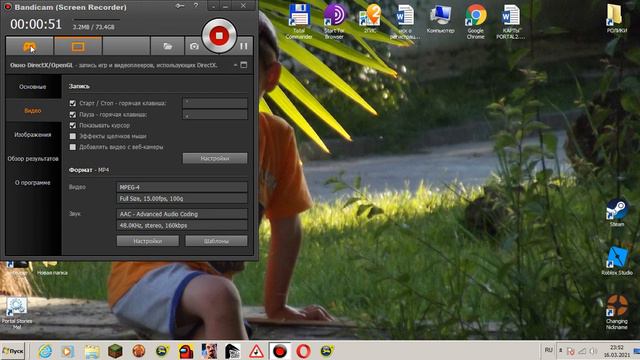Click the Full Size, 15.00fps, 100q field

click(182, 198)
